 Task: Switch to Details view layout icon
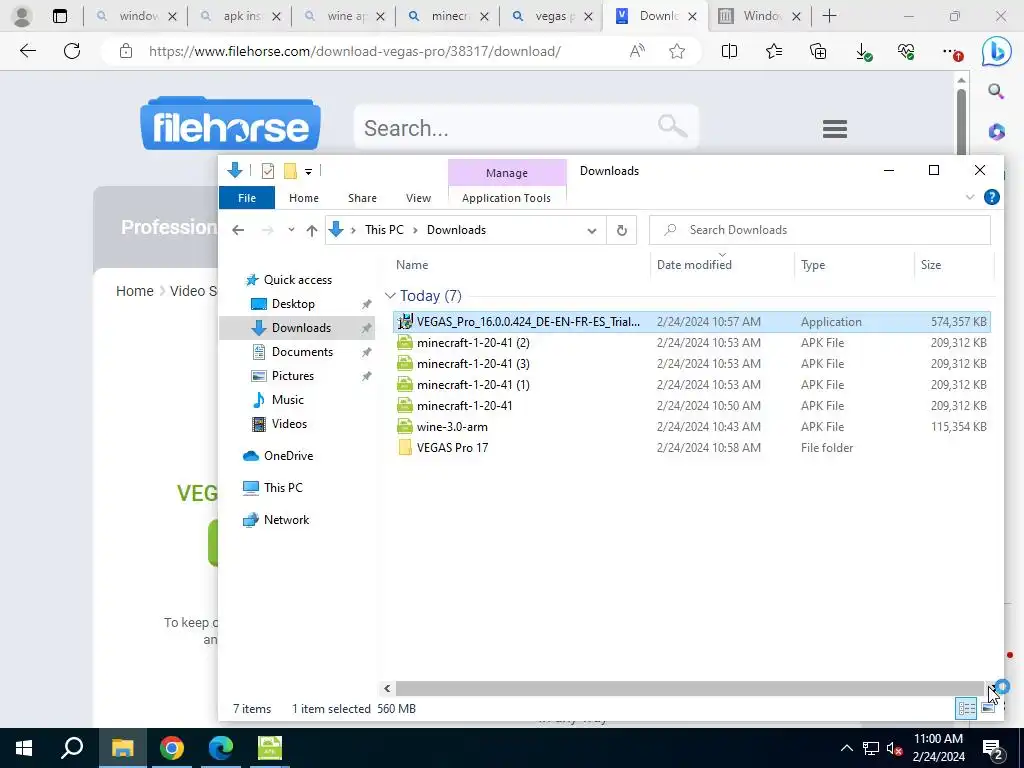(x=967, y=708)
